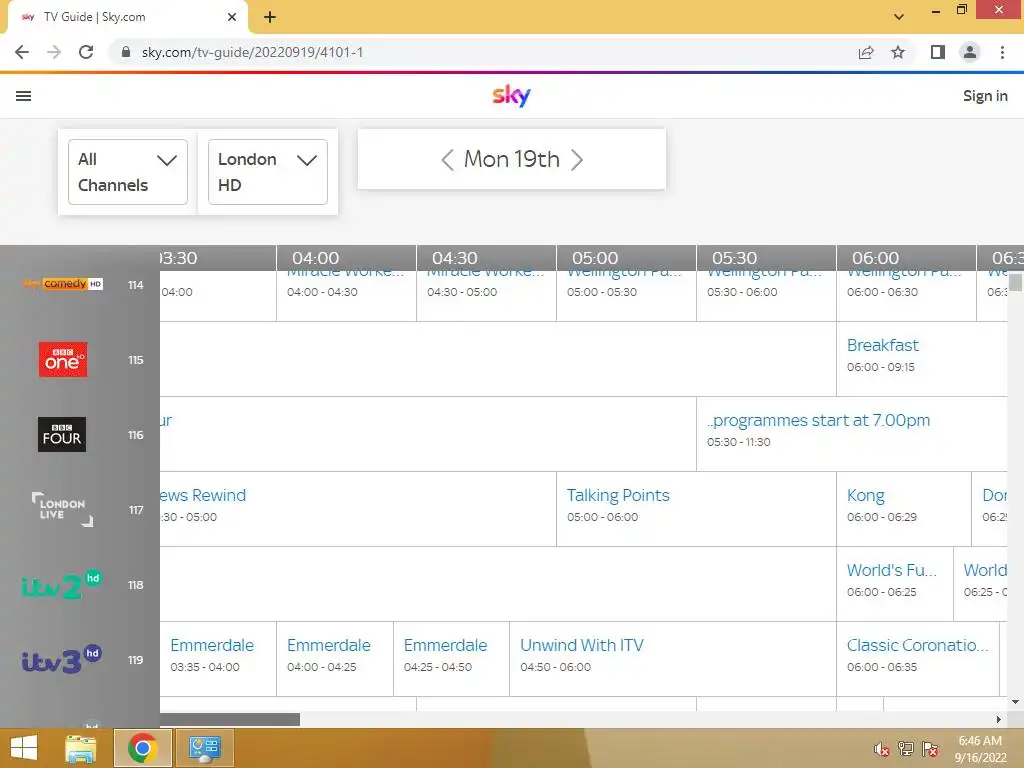Click channel number 119
This screenshot has width=1024, height=768.
pos(136,660)
